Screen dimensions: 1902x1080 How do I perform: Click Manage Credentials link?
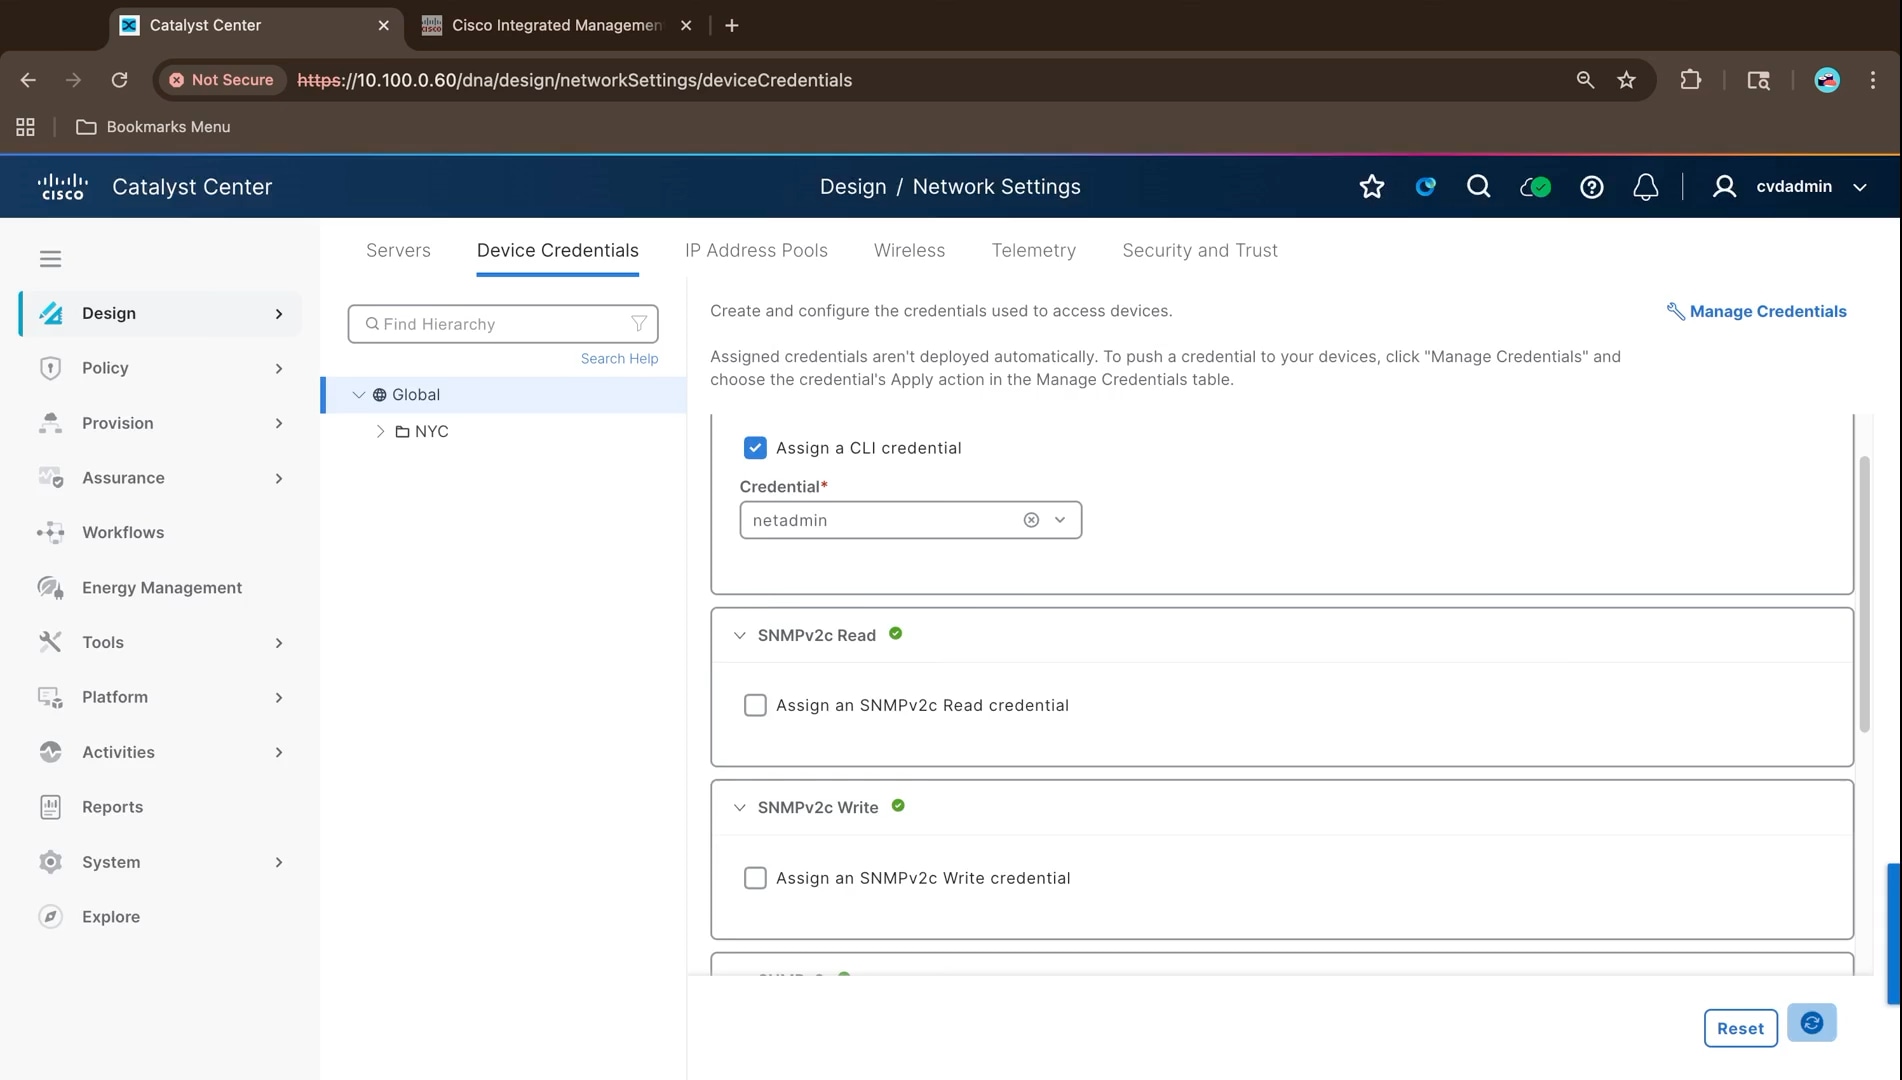1756,311
